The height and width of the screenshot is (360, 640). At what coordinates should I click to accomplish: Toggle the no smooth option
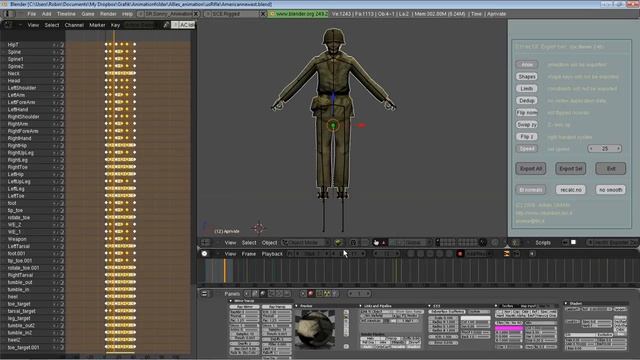pyautogui.click(x=611, y=190)
